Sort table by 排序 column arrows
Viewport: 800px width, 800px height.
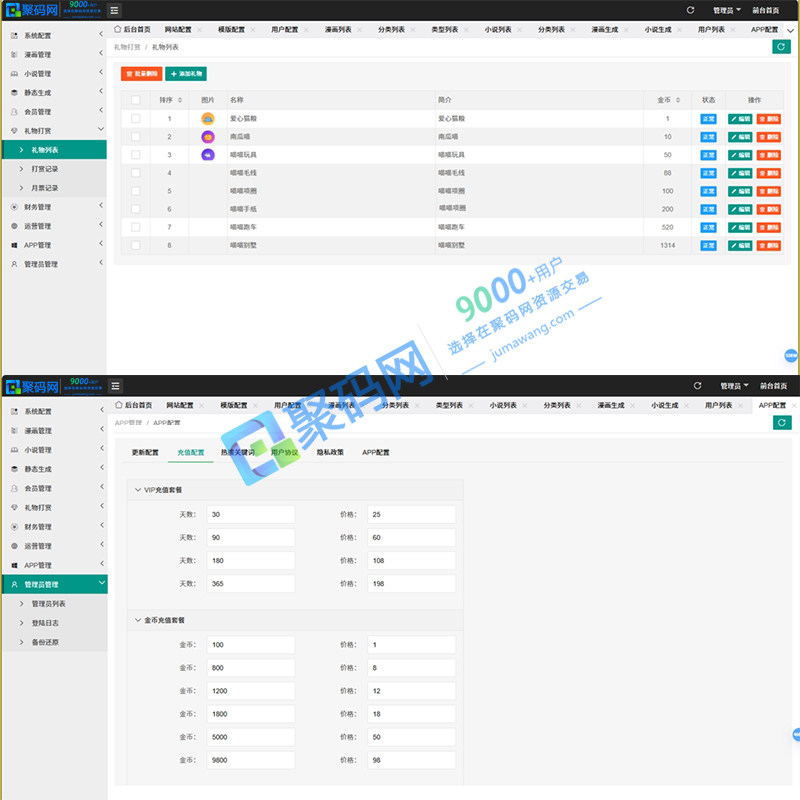point(180,100)
